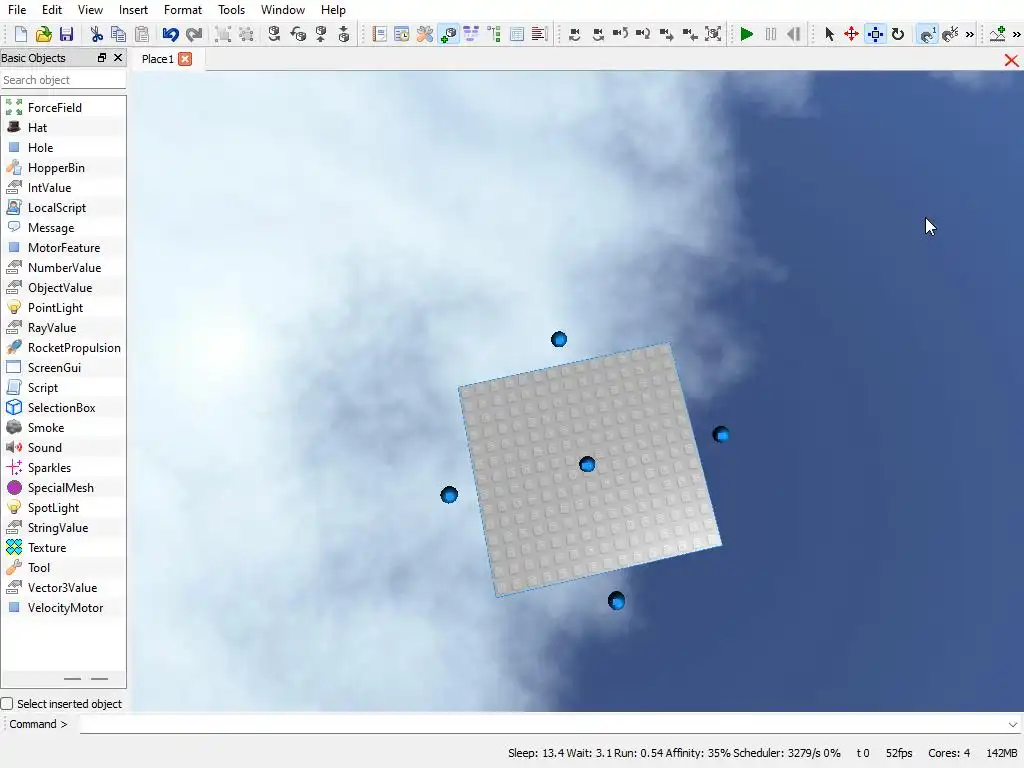Click the Search object field

pyautogui.click(x=63, y=80)
